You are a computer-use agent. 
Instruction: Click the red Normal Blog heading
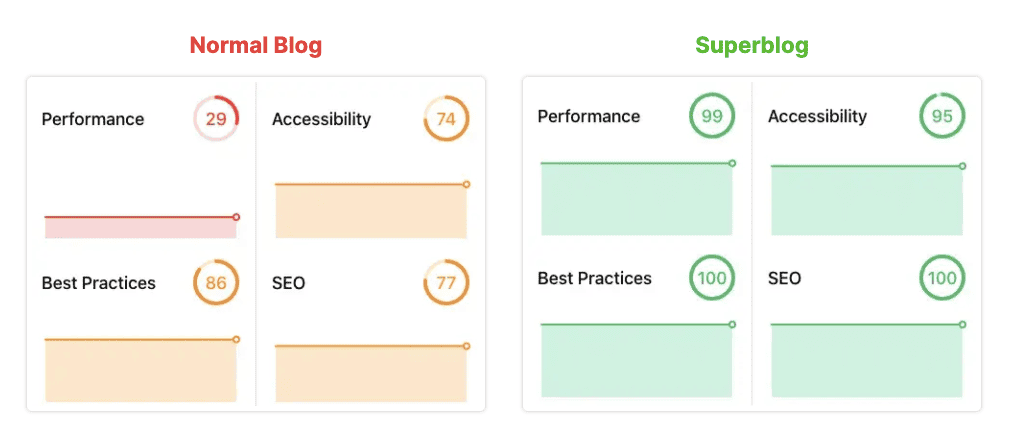click(x=256, y=45)
